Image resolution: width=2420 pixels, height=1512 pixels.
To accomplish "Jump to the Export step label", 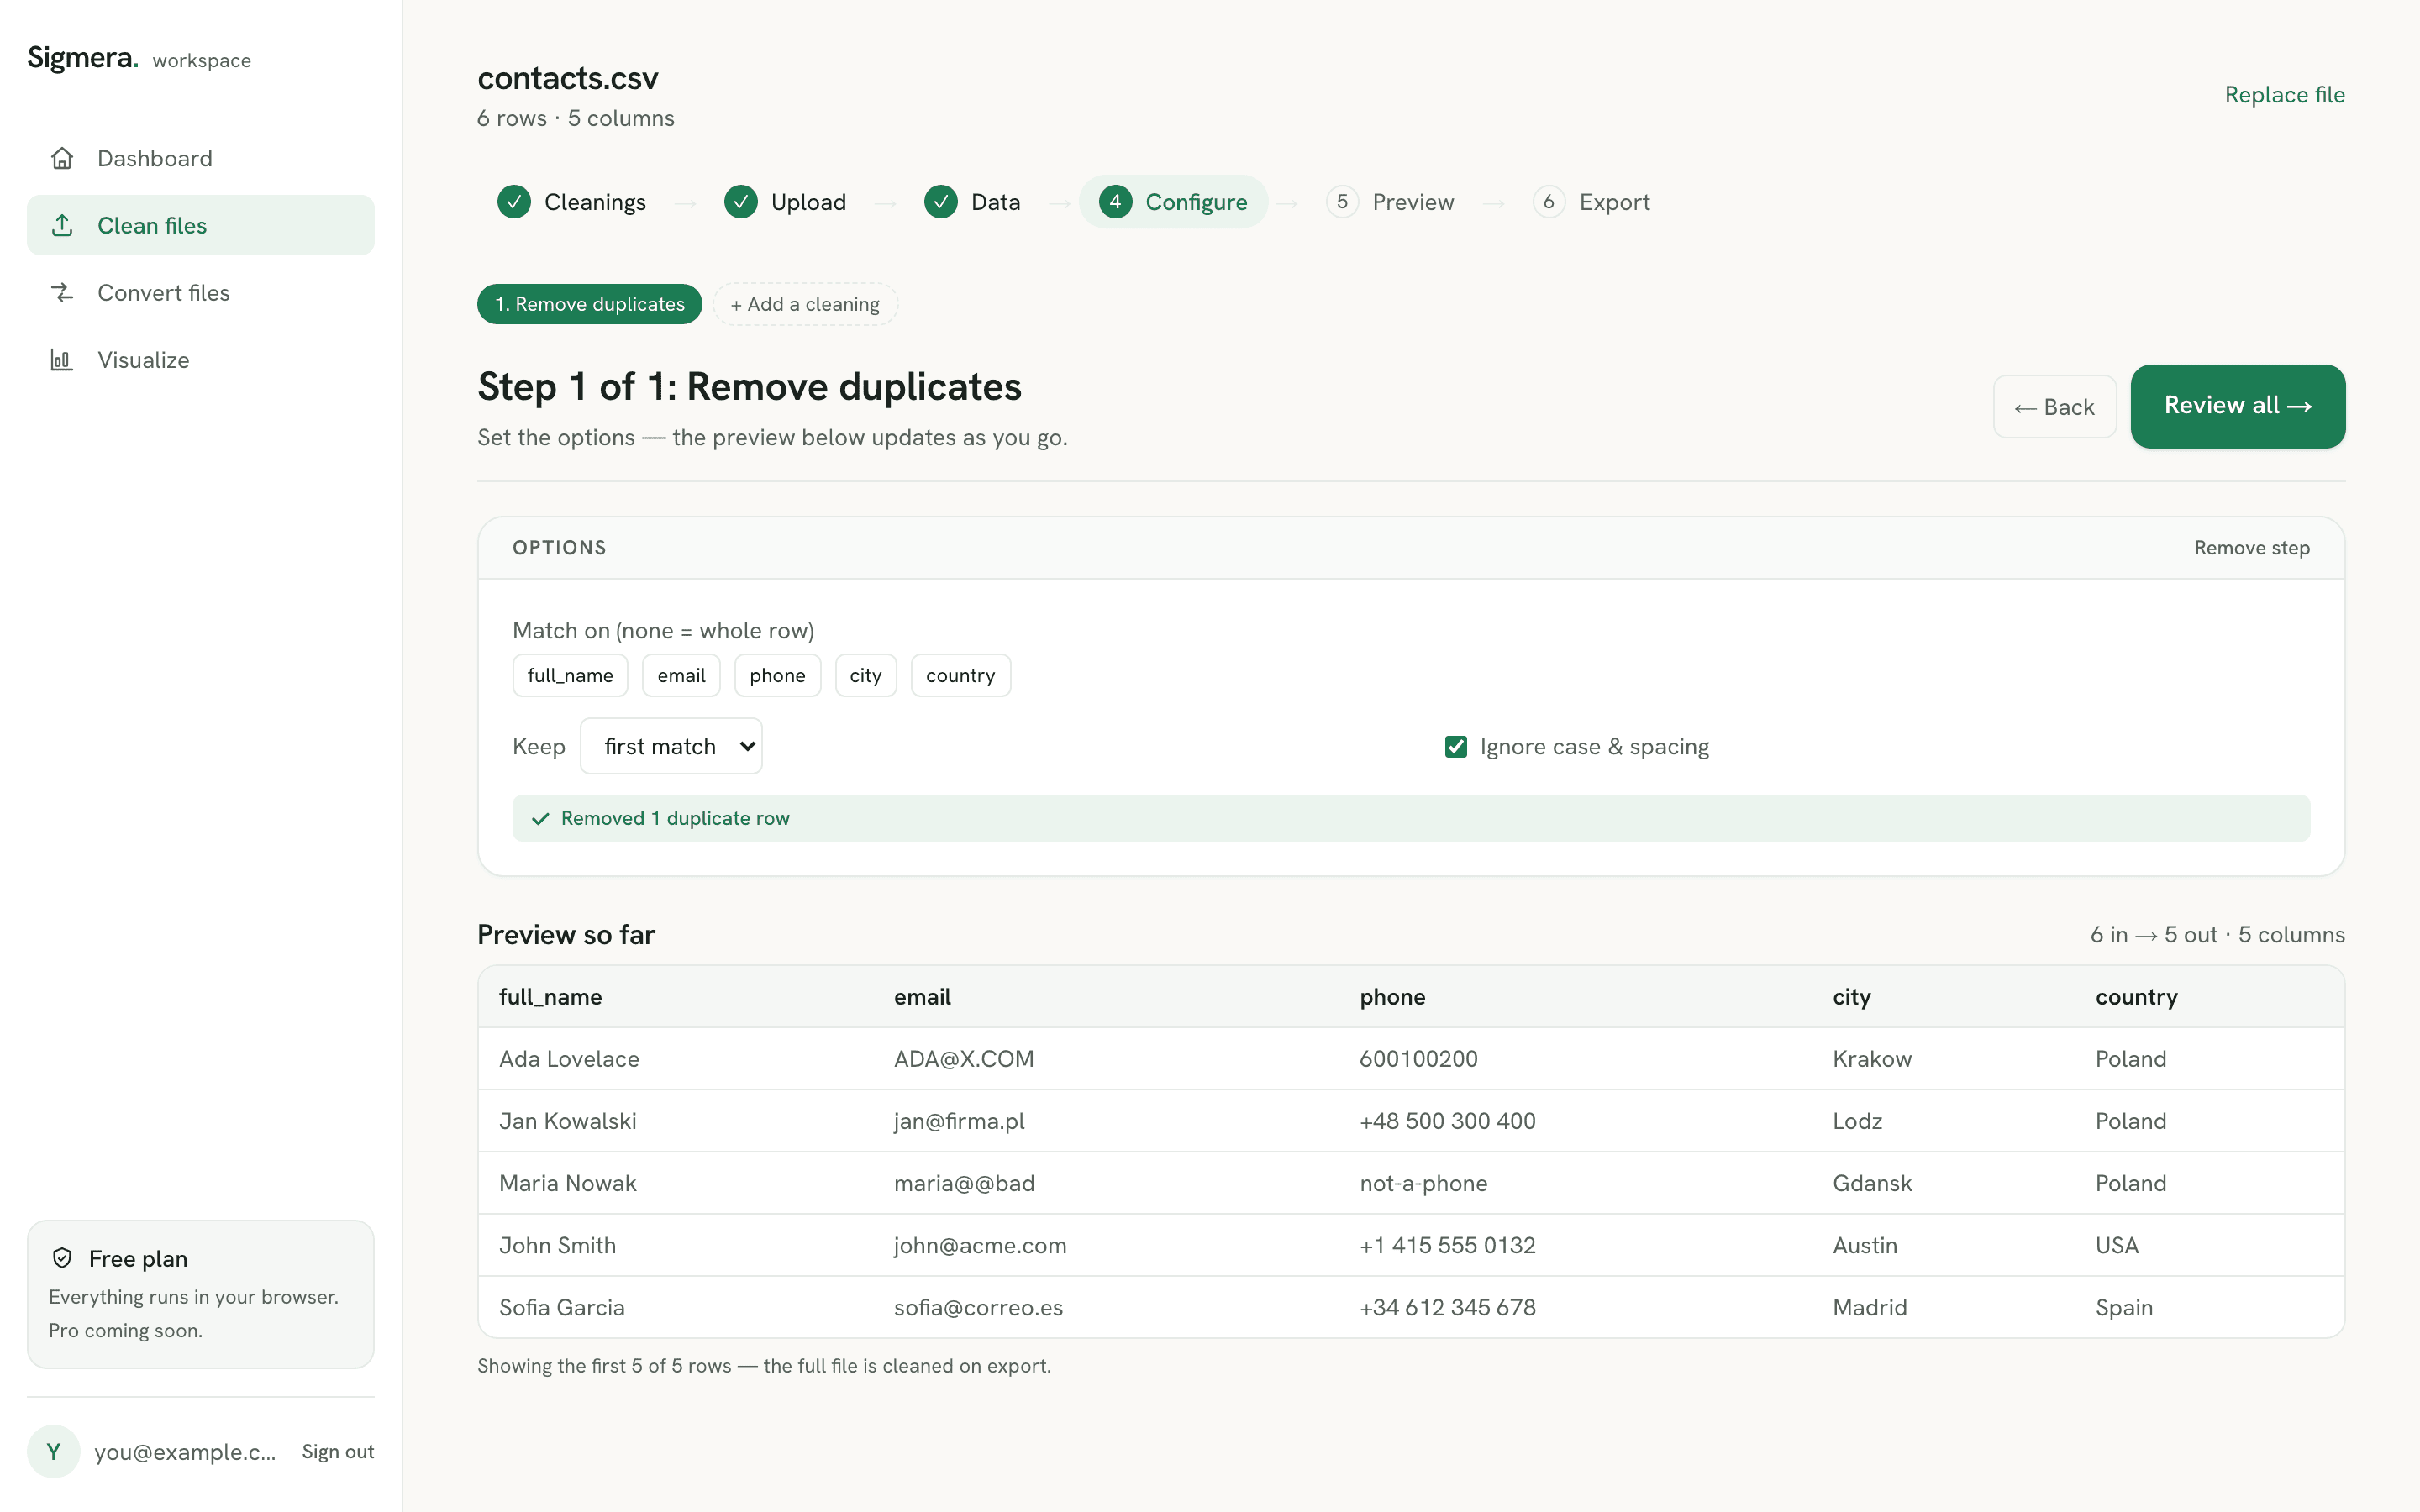I will (x=1614, y=202).
